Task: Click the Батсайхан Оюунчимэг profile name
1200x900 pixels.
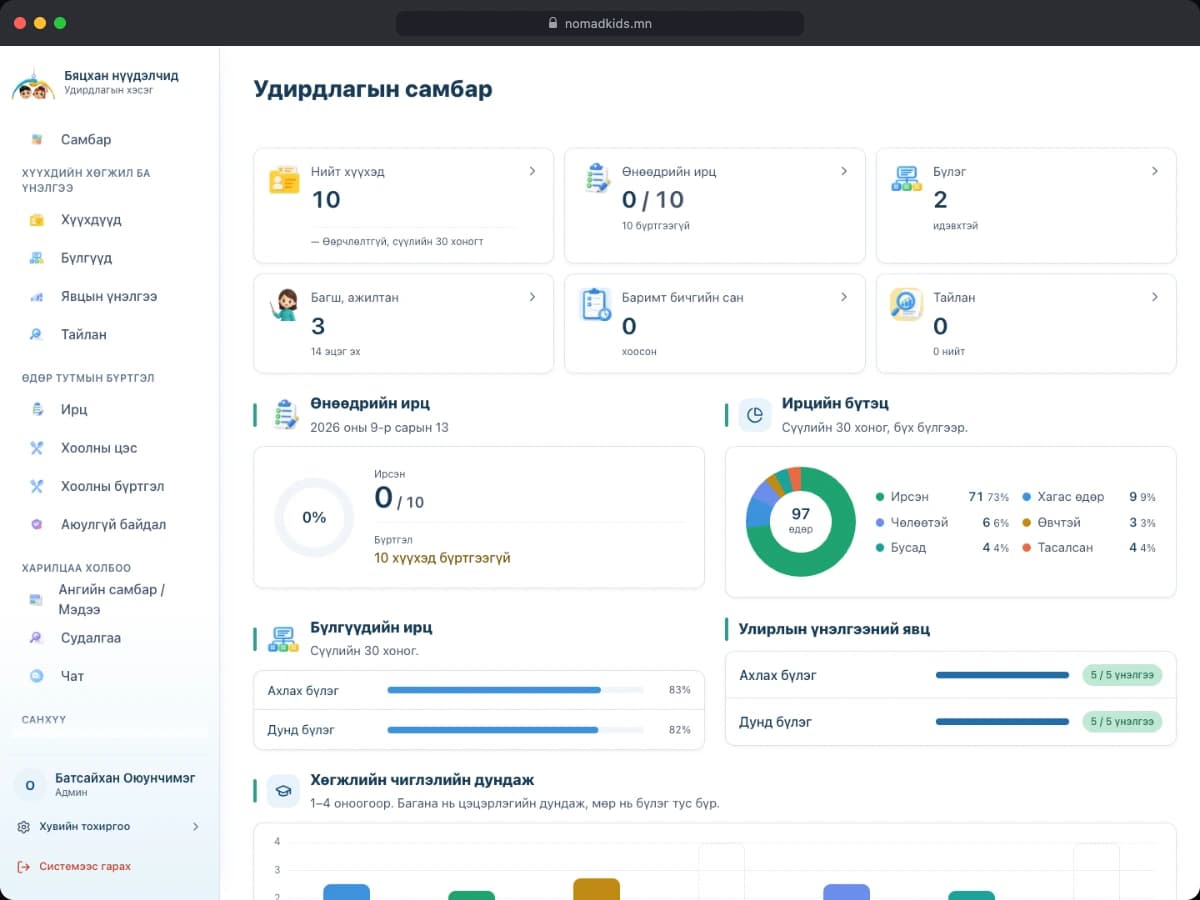Action: pyautogui.click(x=125, y=777)
